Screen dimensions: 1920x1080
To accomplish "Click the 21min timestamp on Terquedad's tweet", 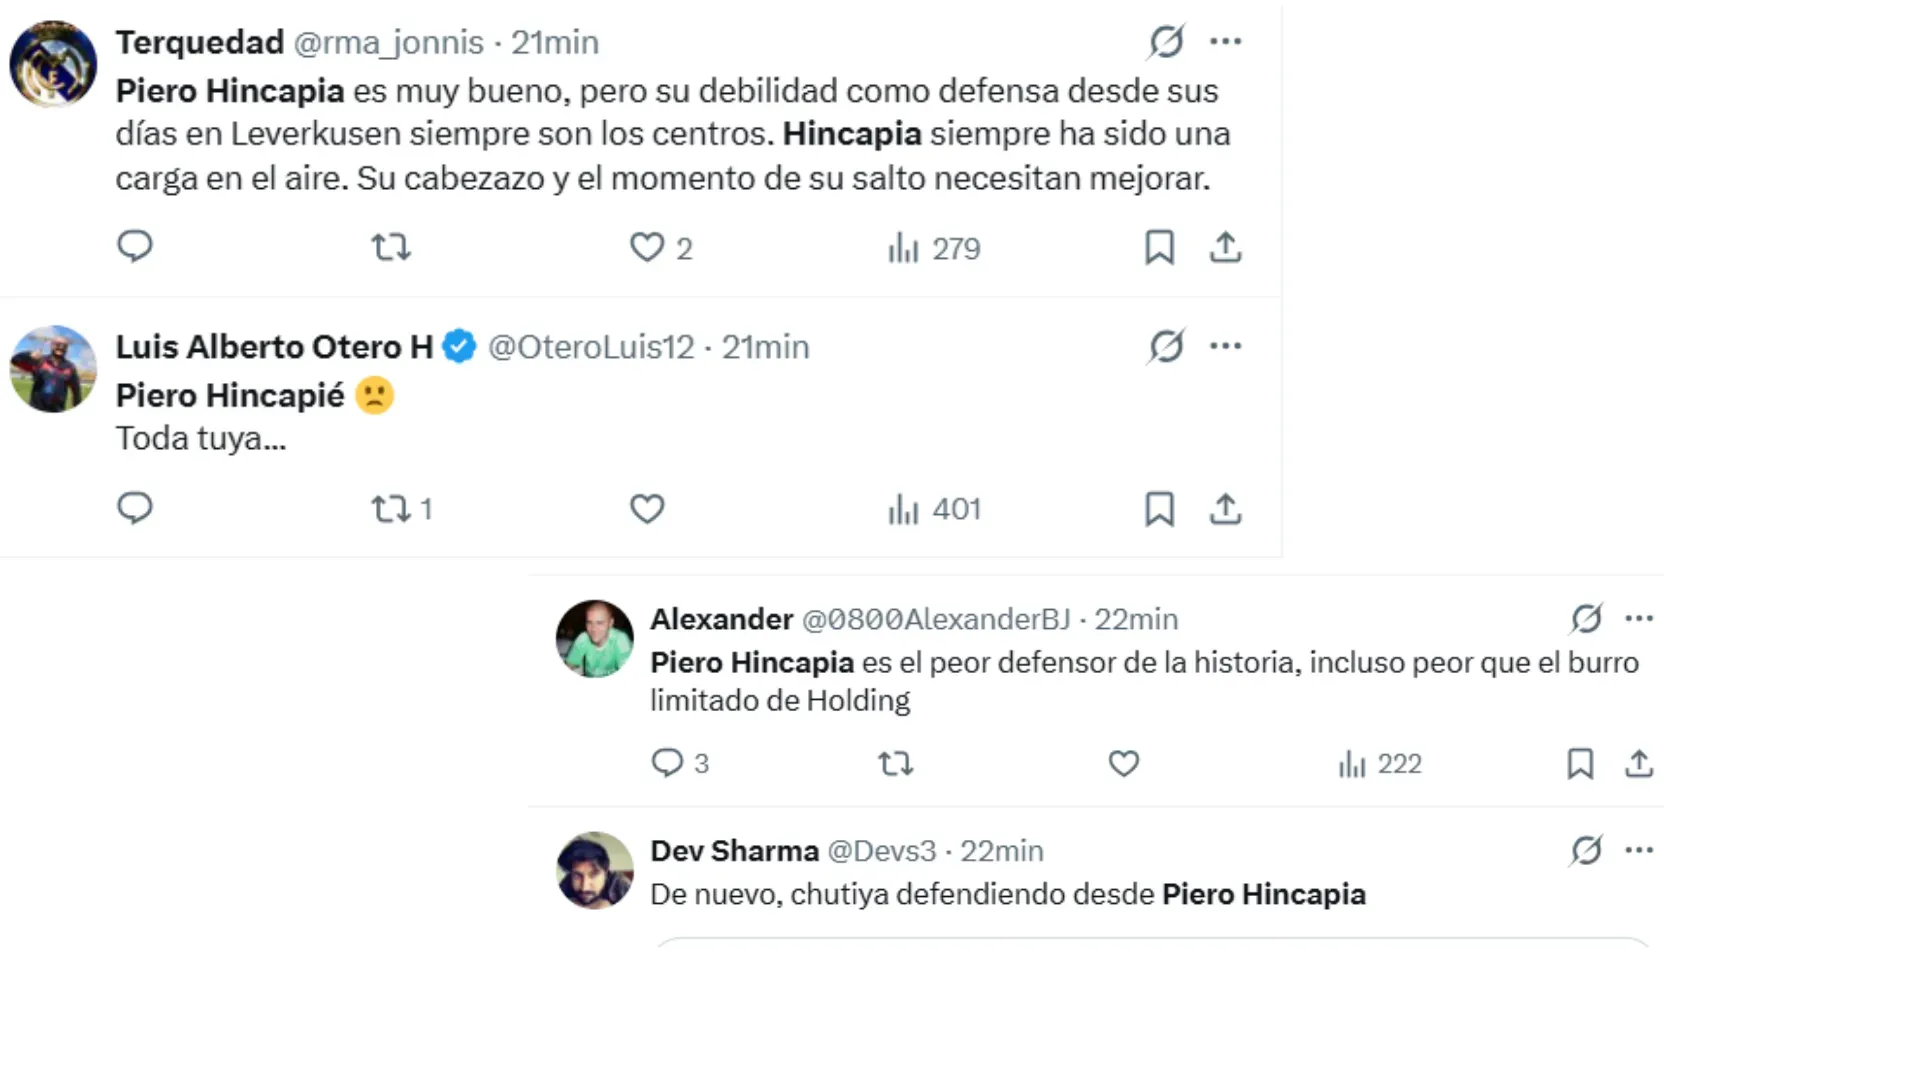I will [554, 41].
